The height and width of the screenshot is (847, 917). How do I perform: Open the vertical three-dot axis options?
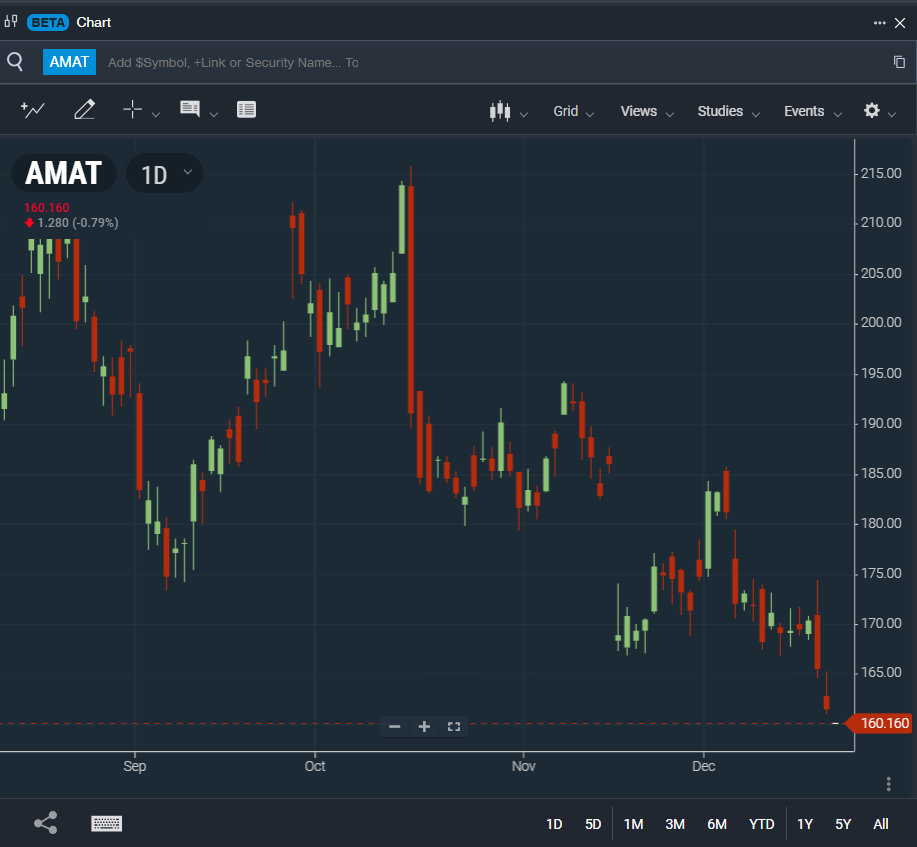(888, 784)
